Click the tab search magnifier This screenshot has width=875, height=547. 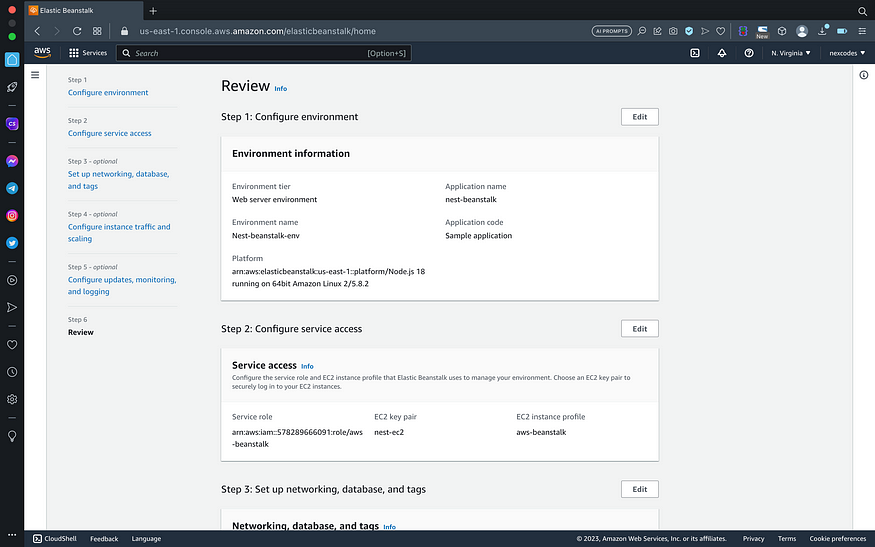(862, 11)
